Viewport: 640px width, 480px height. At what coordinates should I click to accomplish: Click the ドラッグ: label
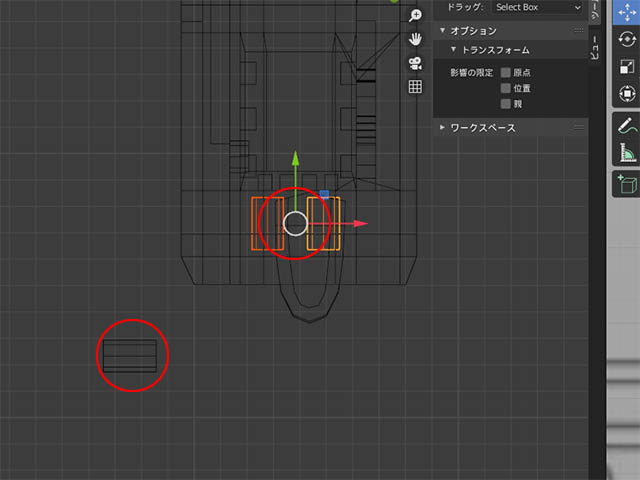tap(465, 7)
